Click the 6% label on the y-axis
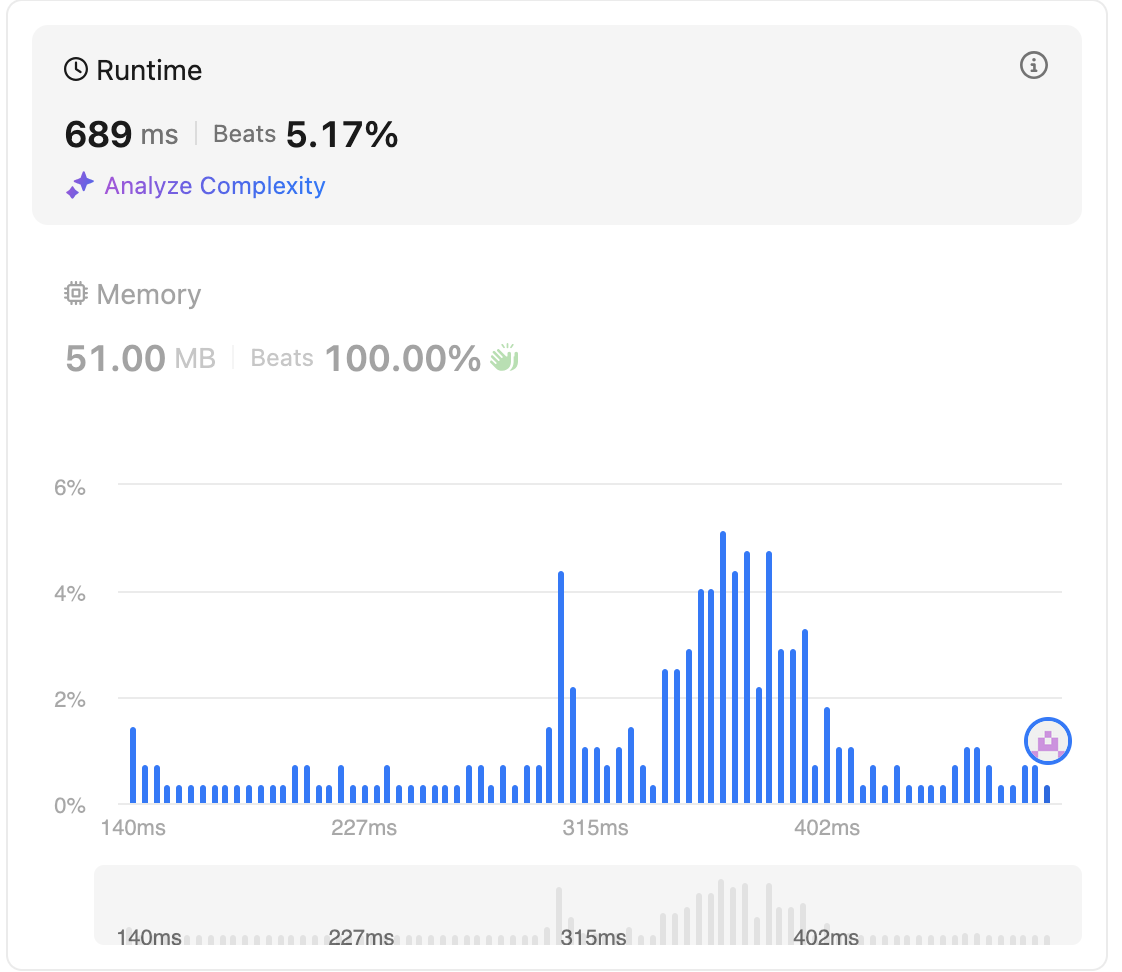1122x972 pixels. click(69, 488)
